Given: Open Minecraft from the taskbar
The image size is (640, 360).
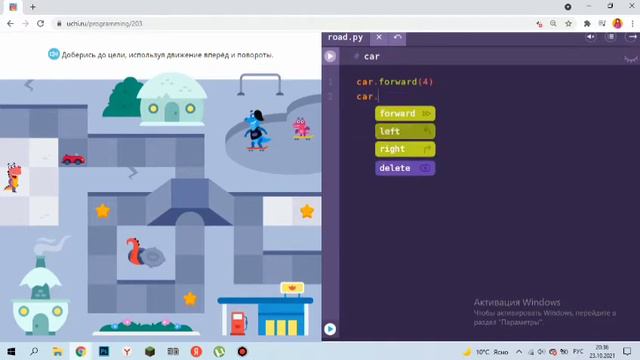Looking at the screenshot, I should click(150, 351).
